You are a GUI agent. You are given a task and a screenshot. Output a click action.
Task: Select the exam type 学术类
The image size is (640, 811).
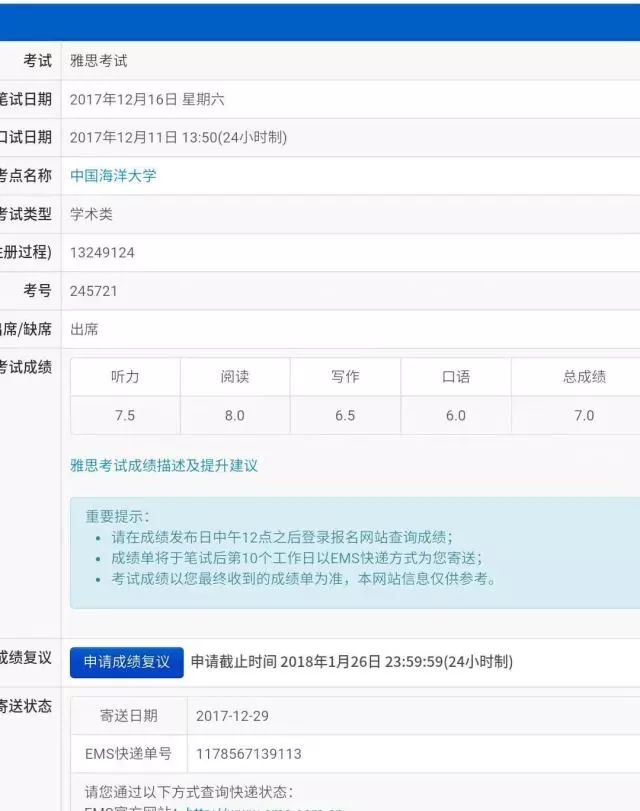click(91, 214)
